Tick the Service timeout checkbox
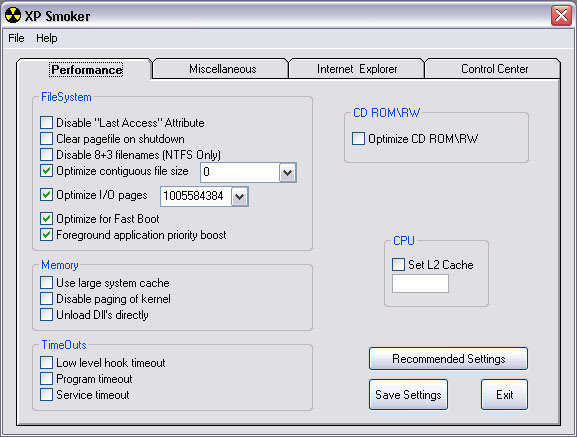The height and width of the screenshot is (437, 577). (x=46, y=395)
